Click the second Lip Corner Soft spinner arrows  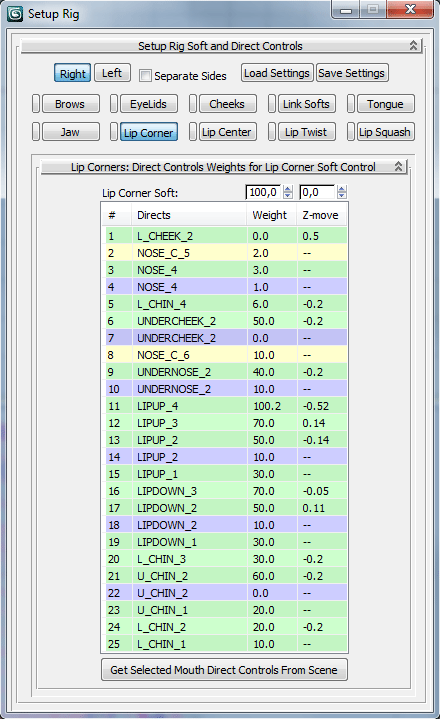[x=341, y=192]
